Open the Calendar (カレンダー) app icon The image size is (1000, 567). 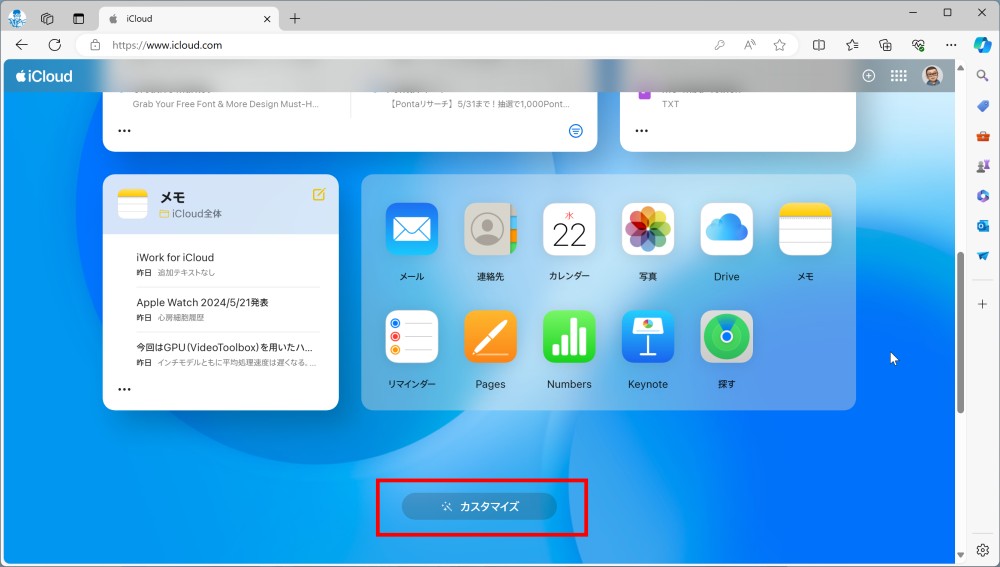(569, 229)
